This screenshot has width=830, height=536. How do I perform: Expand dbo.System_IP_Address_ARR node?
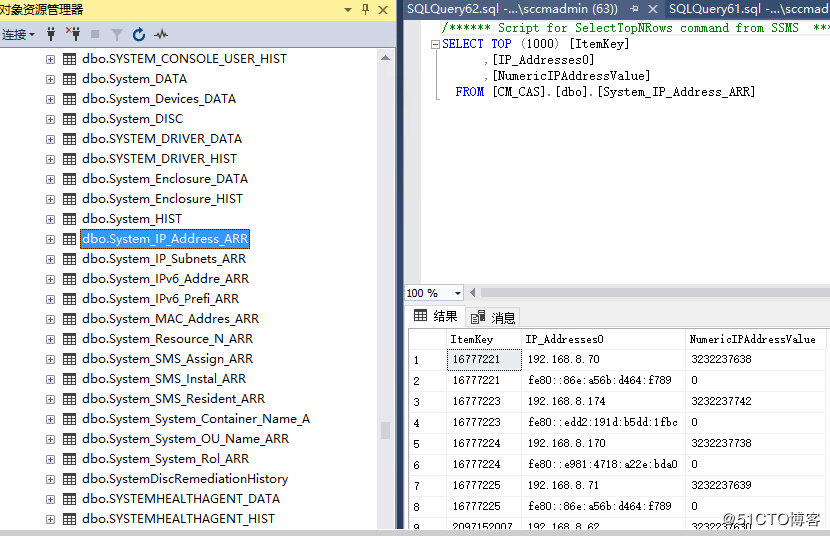click(x=50, y=239)
